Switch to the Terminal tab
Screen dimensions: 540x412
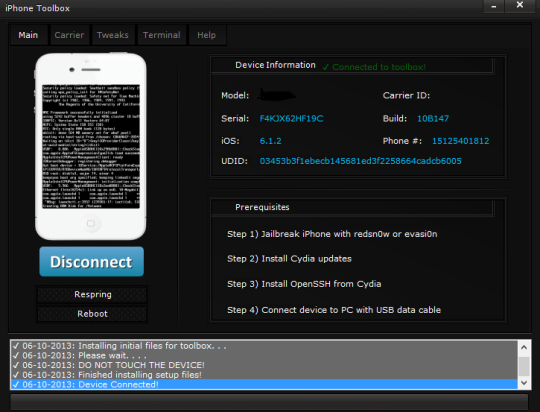point(162,35)
